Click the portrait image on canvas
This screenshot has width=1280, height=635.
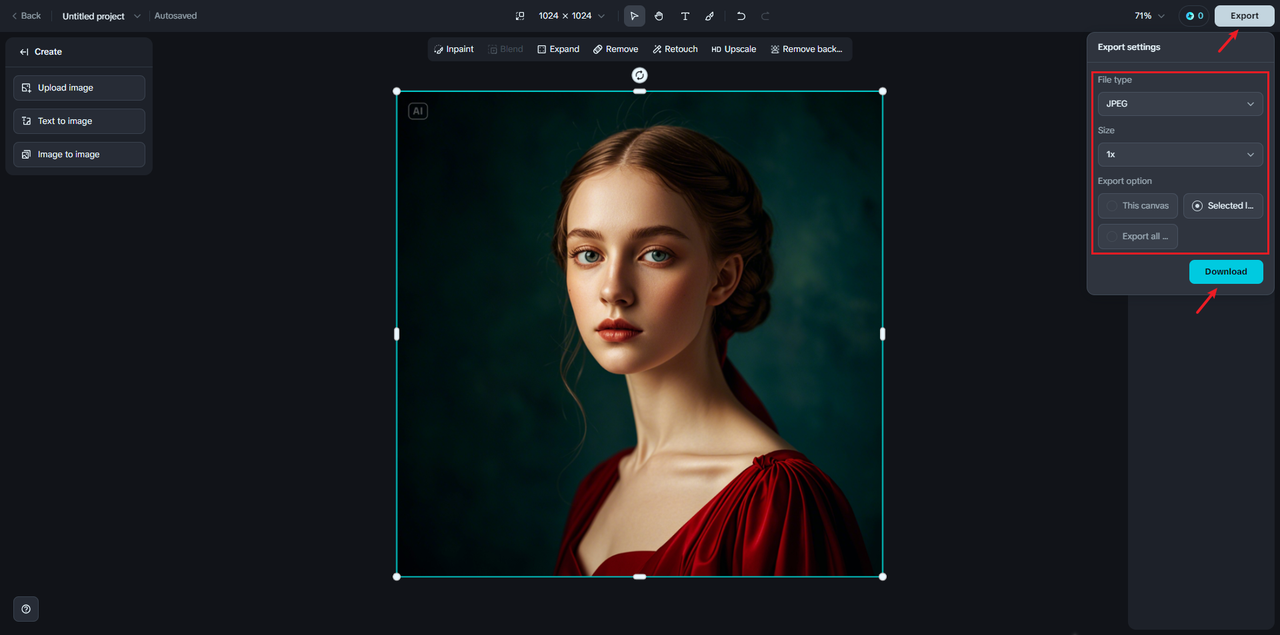click(x=640, y=334)
